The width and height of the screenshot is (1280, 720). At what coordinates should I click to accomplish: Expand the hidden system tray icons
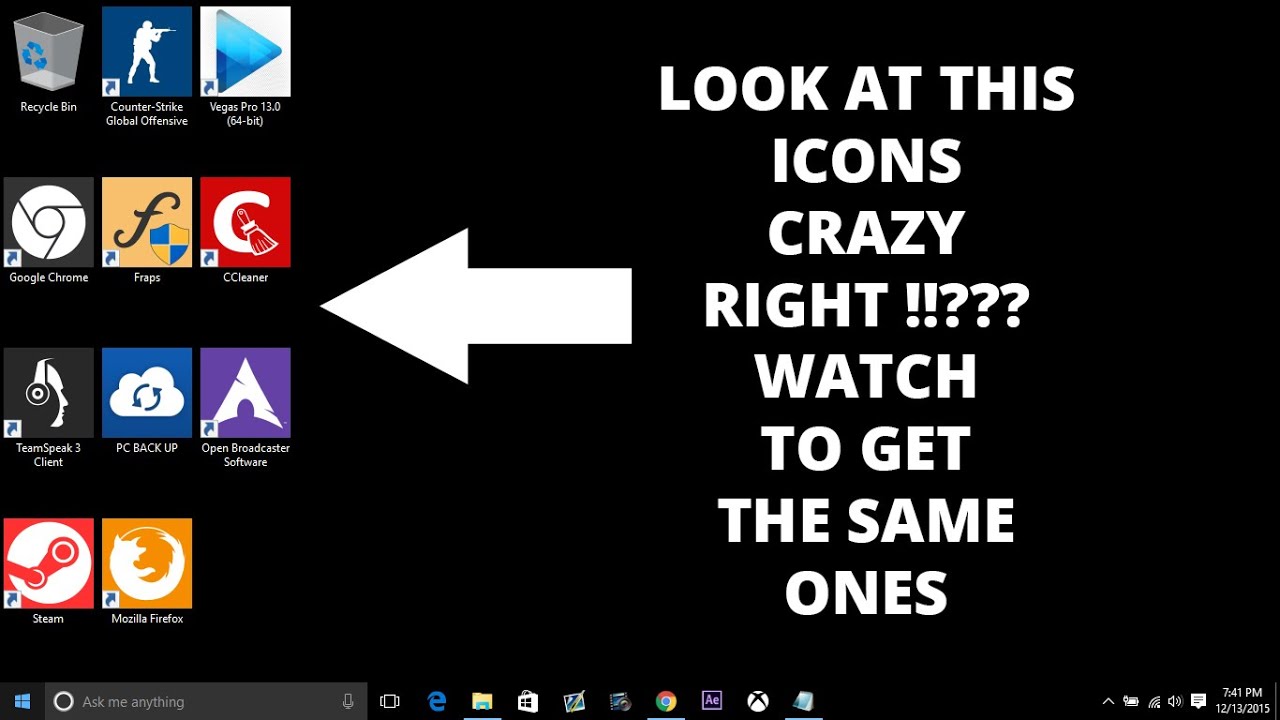1108,701
